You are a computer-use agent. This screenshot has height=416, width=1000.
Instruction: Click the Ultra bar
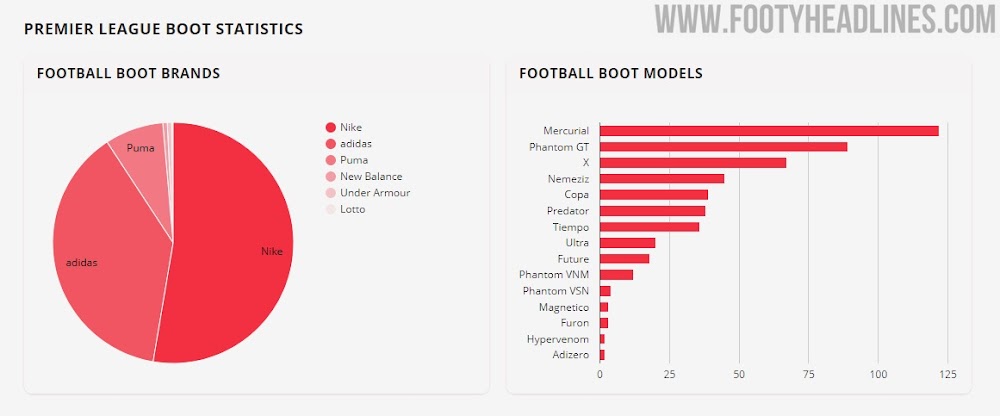pyautogui.click(x=627, y=242)
